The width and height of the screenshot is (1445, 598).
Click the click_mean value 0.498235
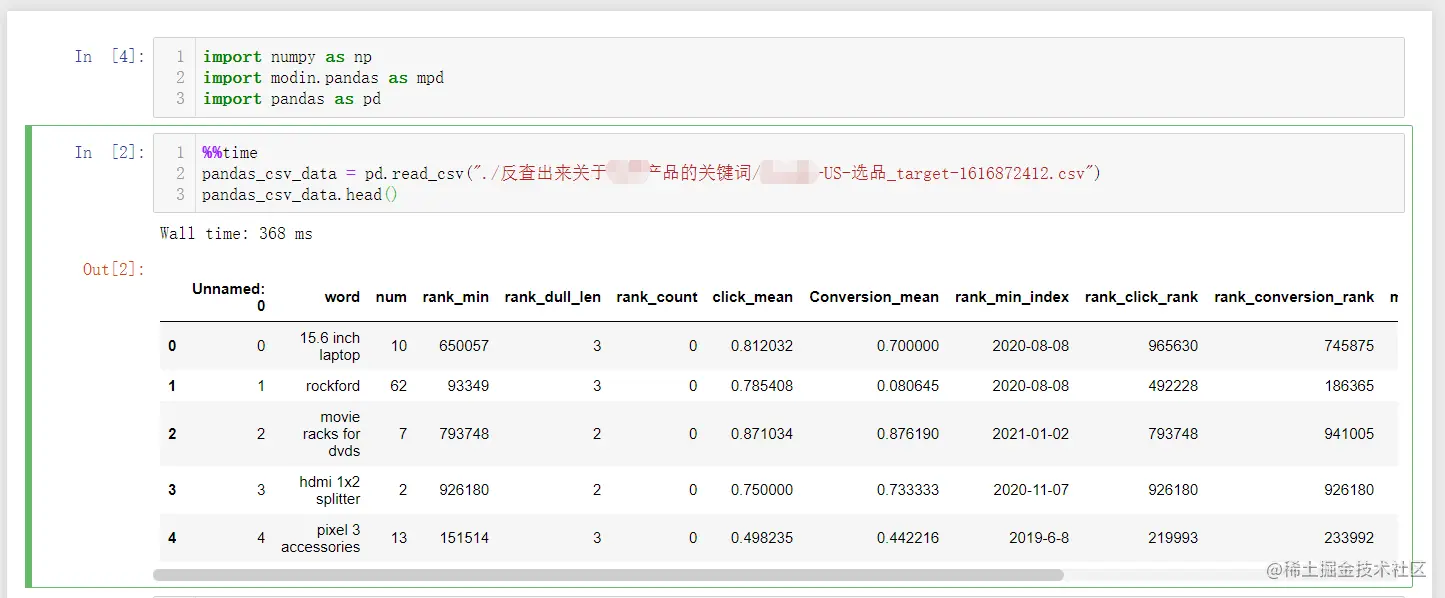point(762,538)
